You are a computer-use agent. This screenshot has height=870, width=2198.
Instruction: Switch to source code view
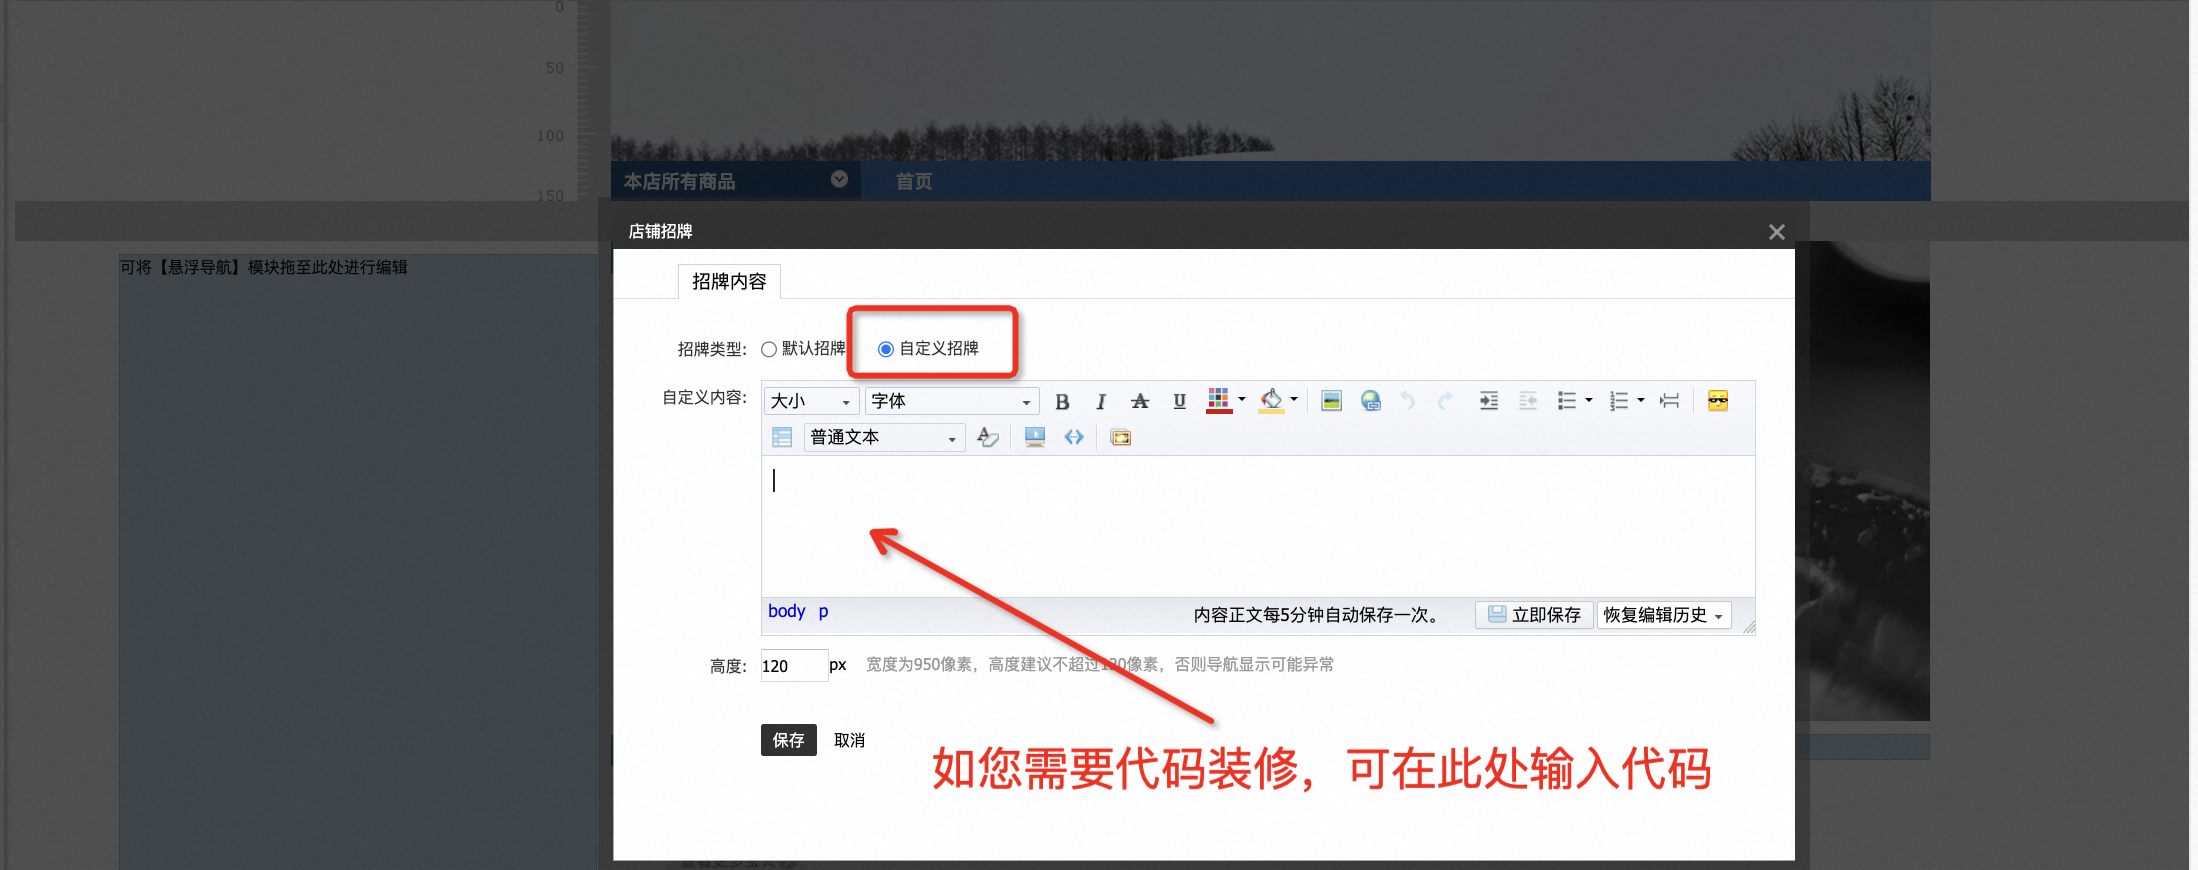1074,437
